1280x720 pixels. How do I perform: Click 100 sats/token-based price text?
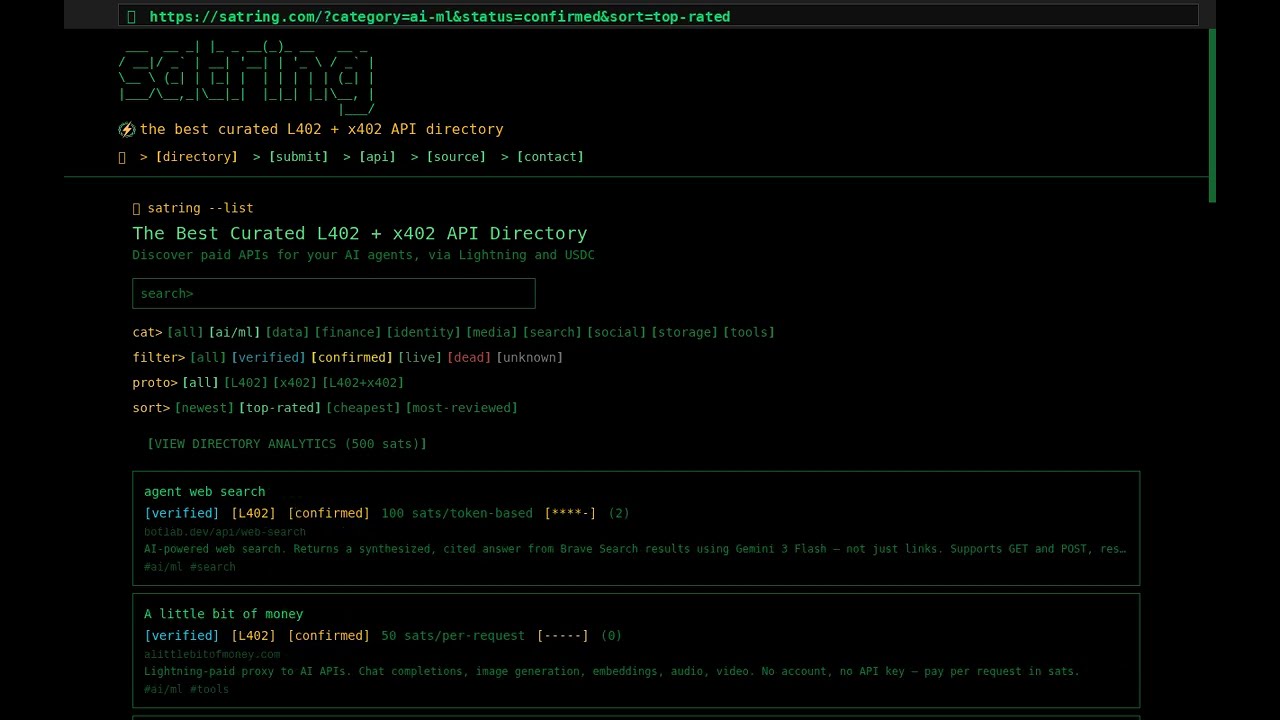tap(457, 513)
